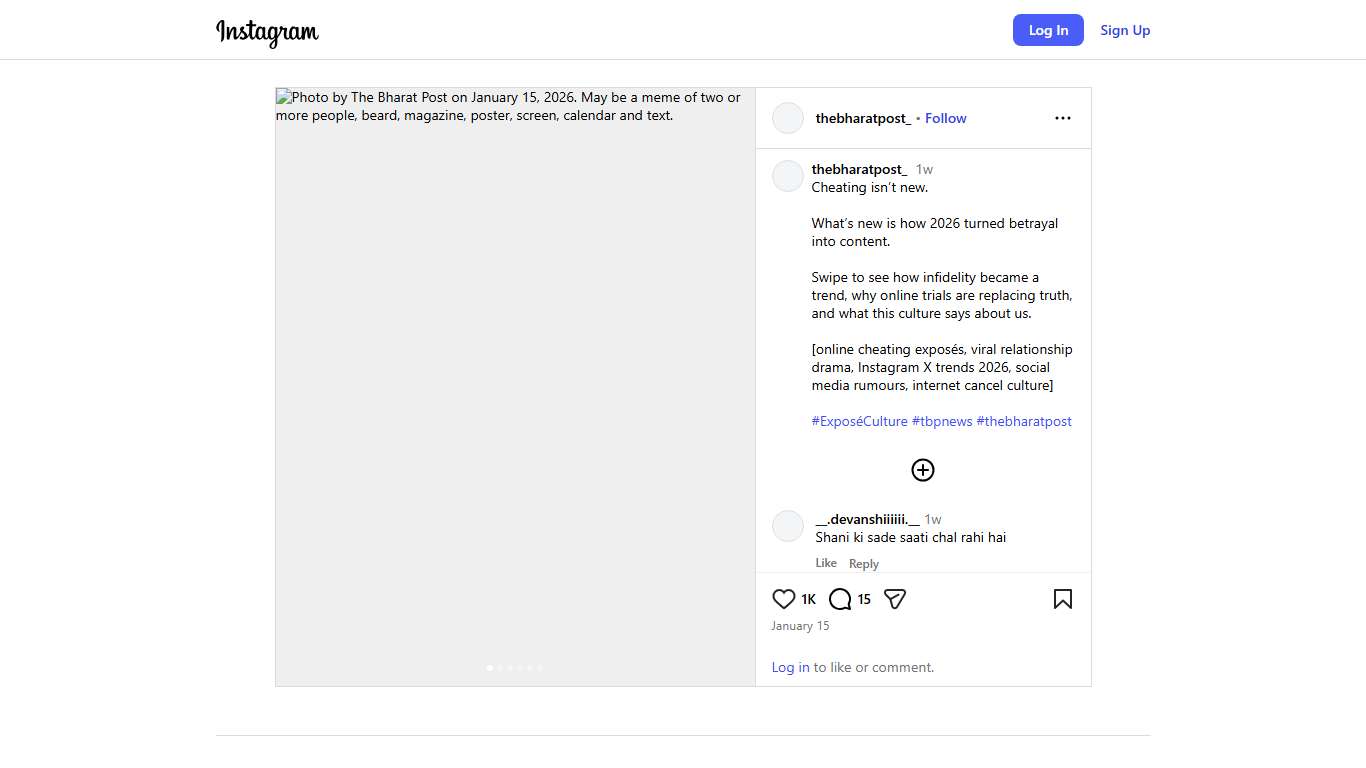Open __.devanshiiiiii.__ commenter avatar
Screen dimensions: 1366x768
788,526
